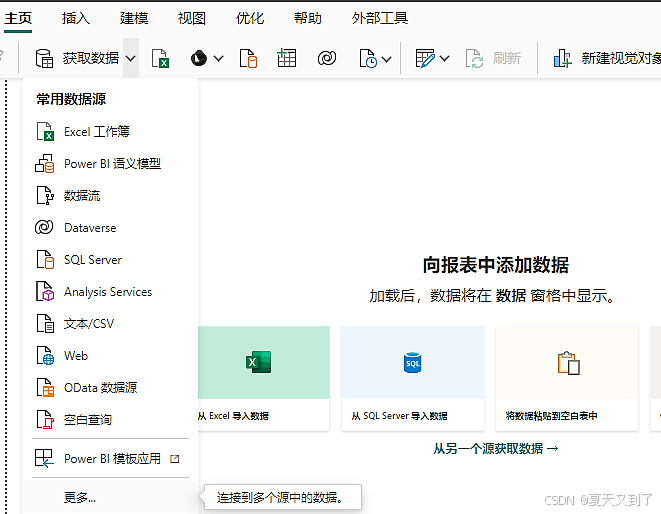Click the external link icon beside 模板应用
Screen dimensions: 661x514
(175, 459)
